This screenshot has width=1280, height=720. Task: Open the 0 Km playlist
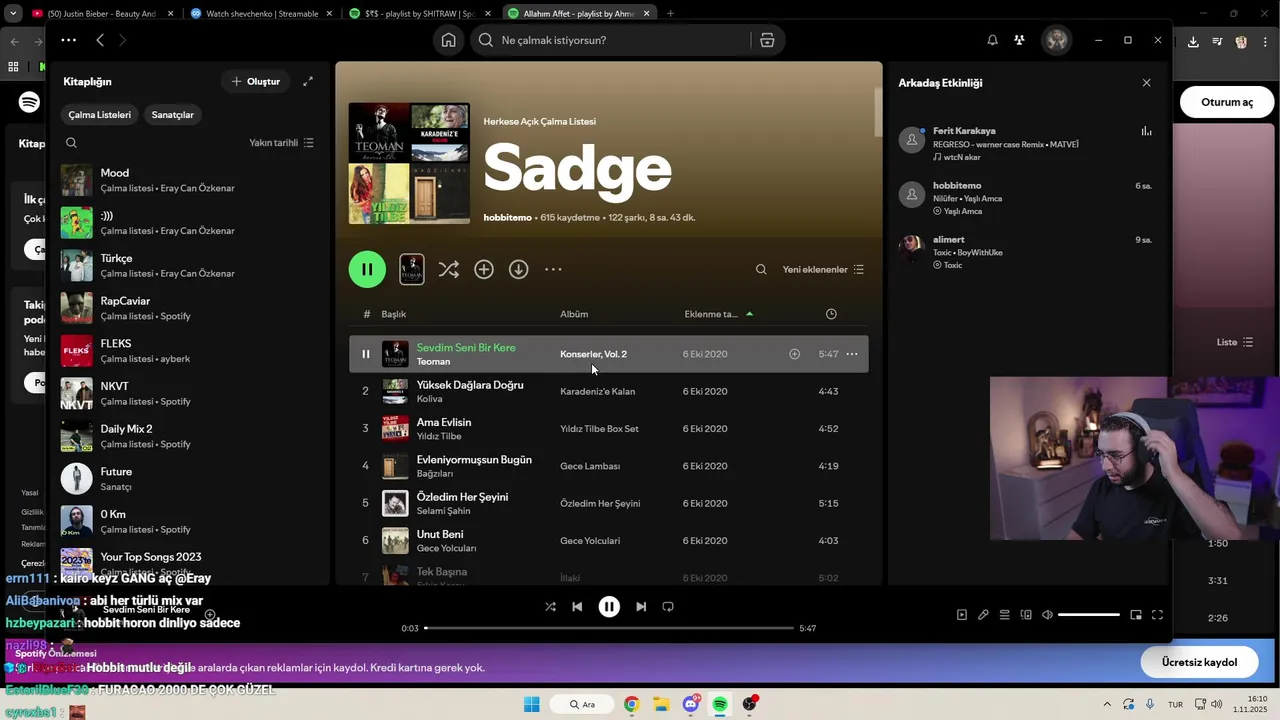[x=188, y=521]
